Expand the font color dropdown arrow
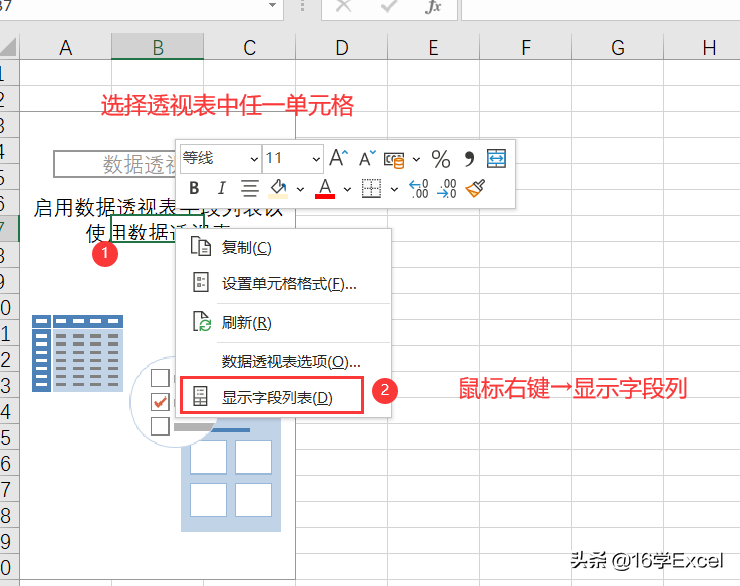Image resolution: width=740 pixels, height=586 pixels. tap(347, 189)
